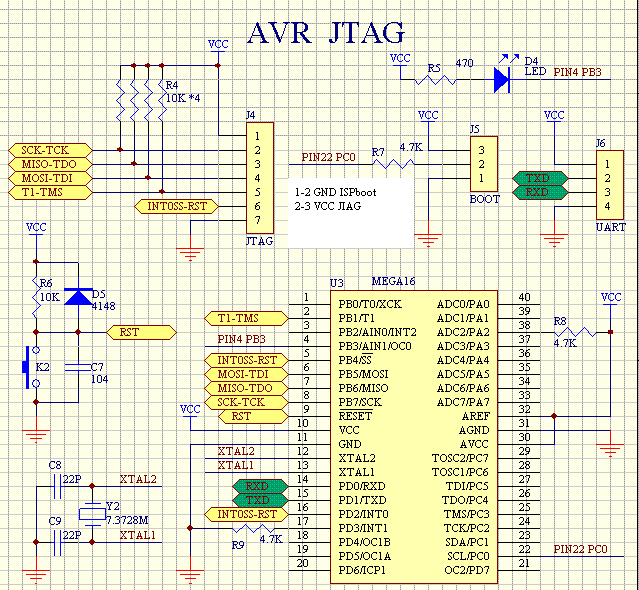Select the BOOT label under J5
This screenshot has height=590, width=639.
point(485,199)
